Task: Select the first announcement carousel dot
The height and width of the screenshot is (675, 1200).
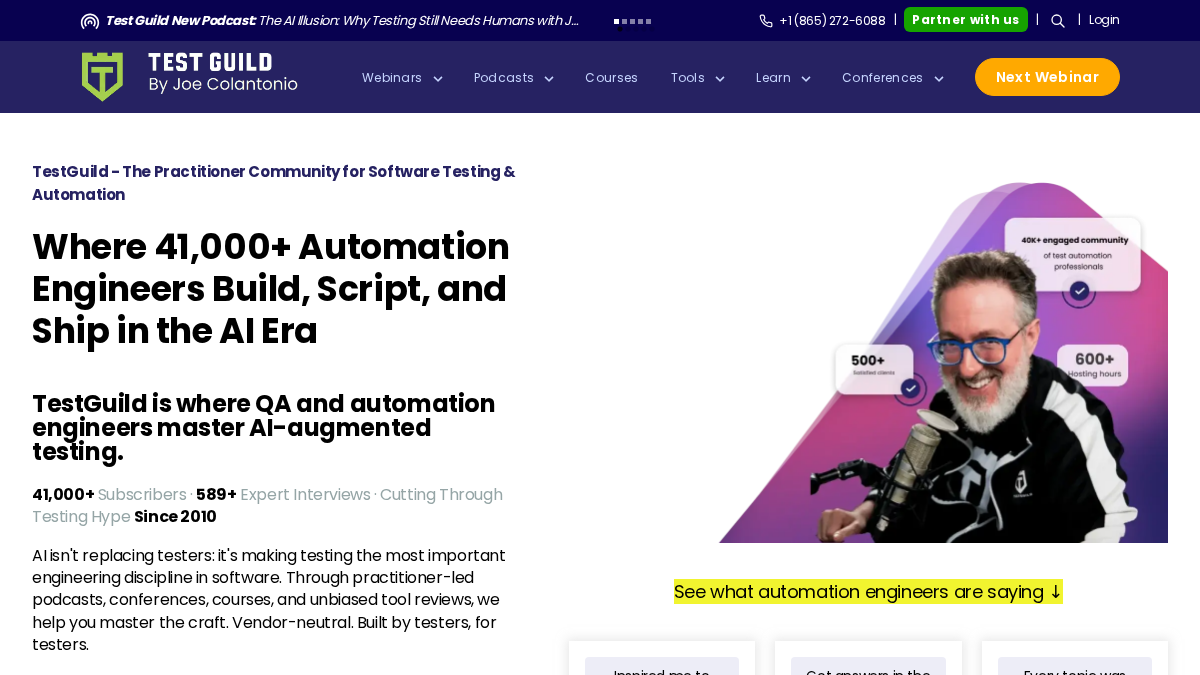Action: (616, 21)
